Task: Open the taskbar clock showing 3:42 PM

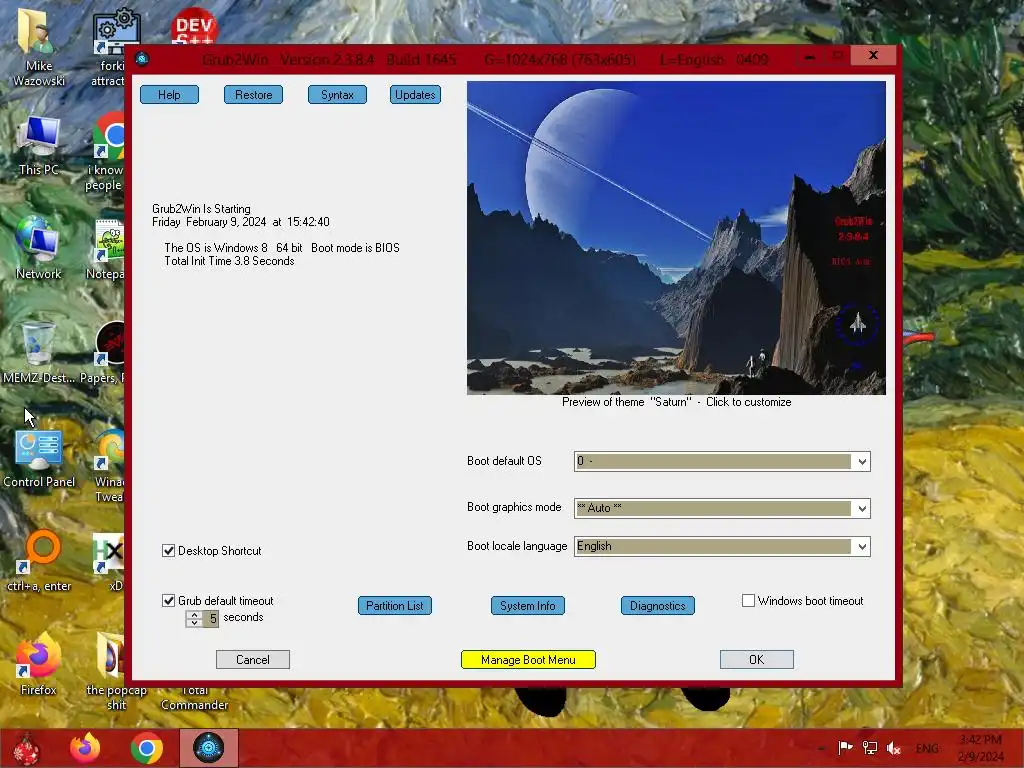Action: point(981,748)
